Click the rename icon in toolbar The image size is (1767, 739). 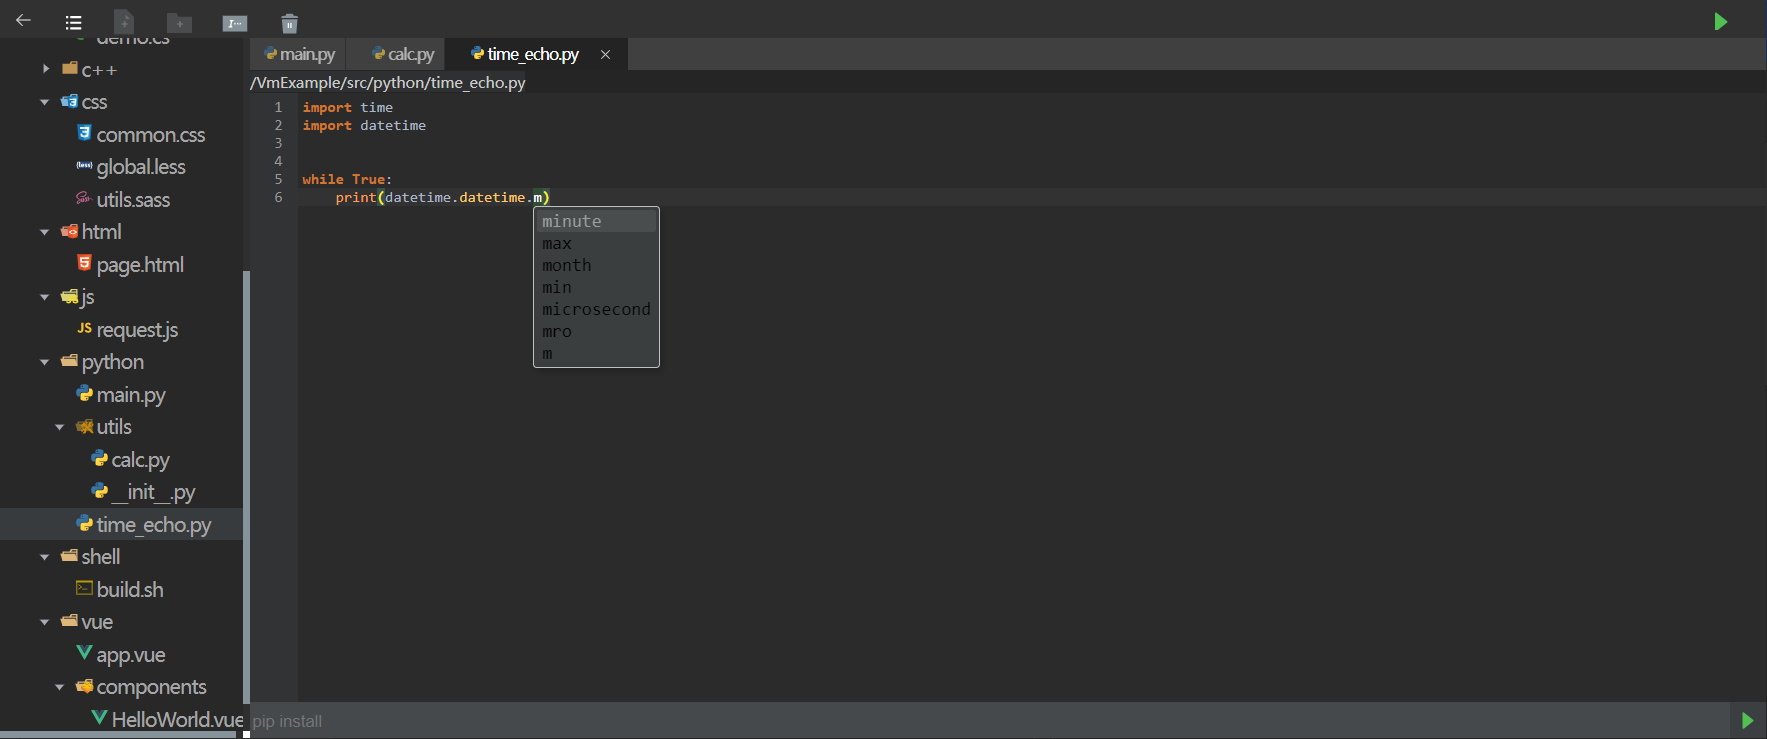(235, 23)
